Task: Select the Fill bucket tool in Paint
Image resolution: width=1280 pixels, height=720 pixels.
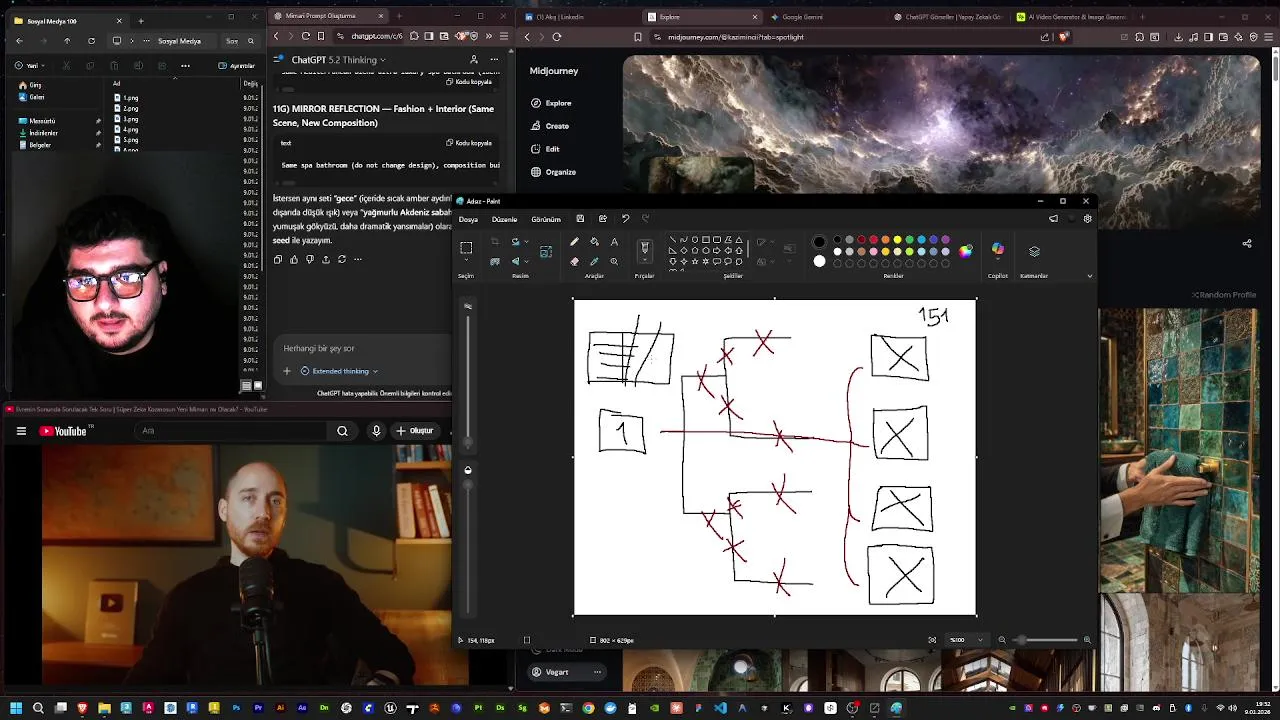Action: coord(594,242)
